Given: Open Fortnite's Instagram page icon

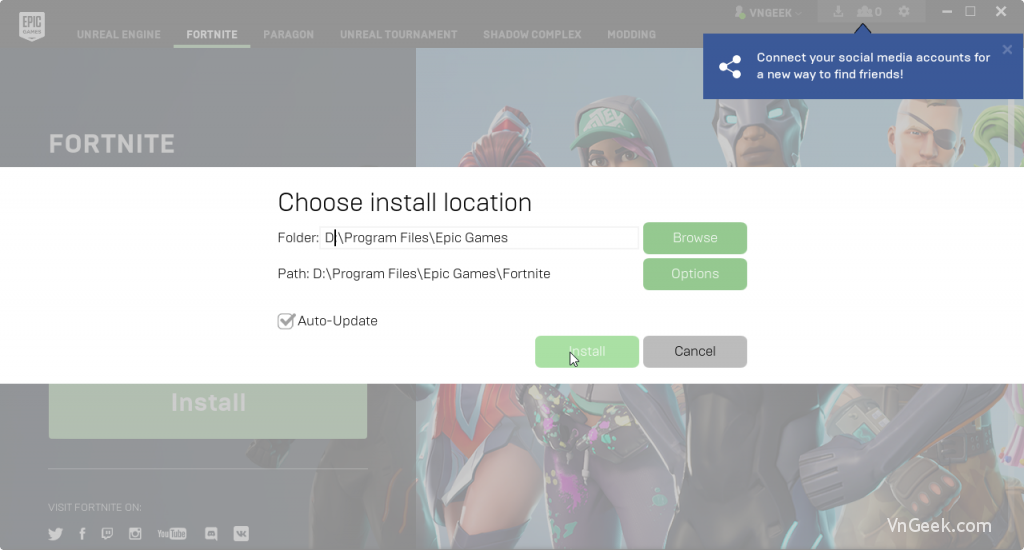Looking at the screenshot, I should coord(135,534).
